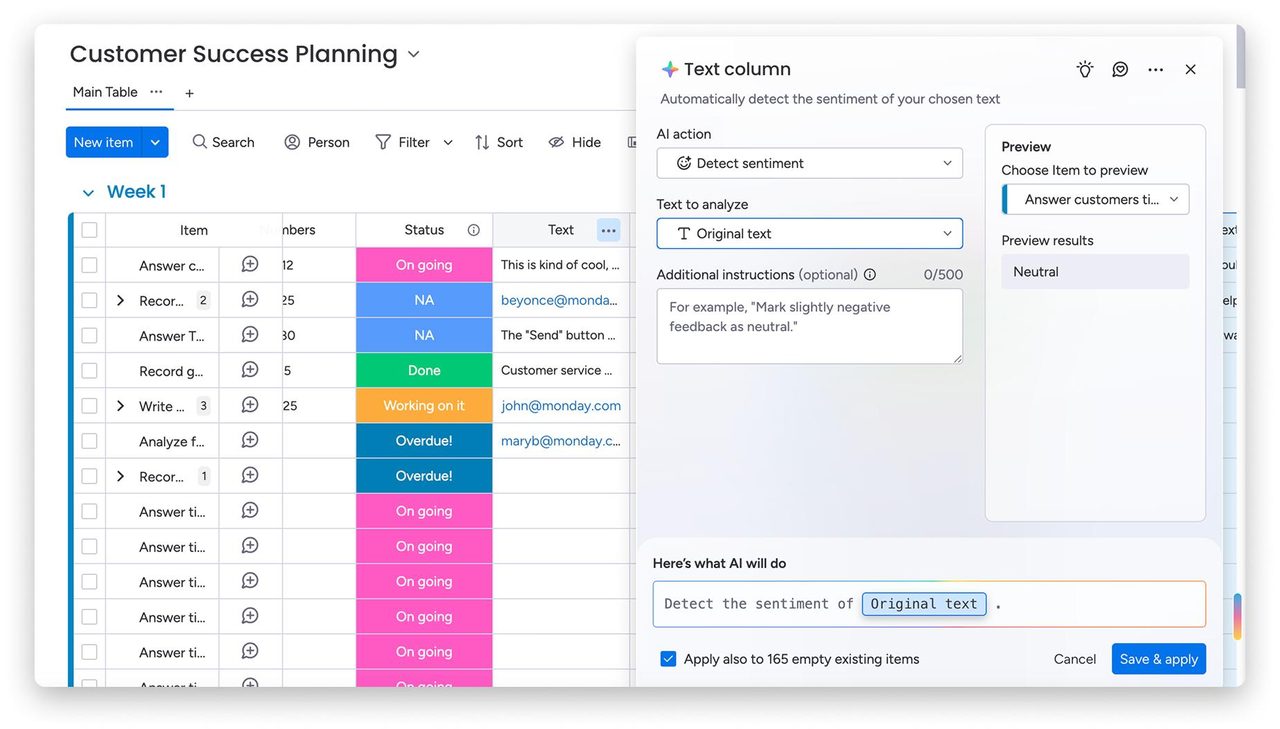Switch to the Main Table tab
Screen dimensions: 1280x729
(x=105, y=92)
